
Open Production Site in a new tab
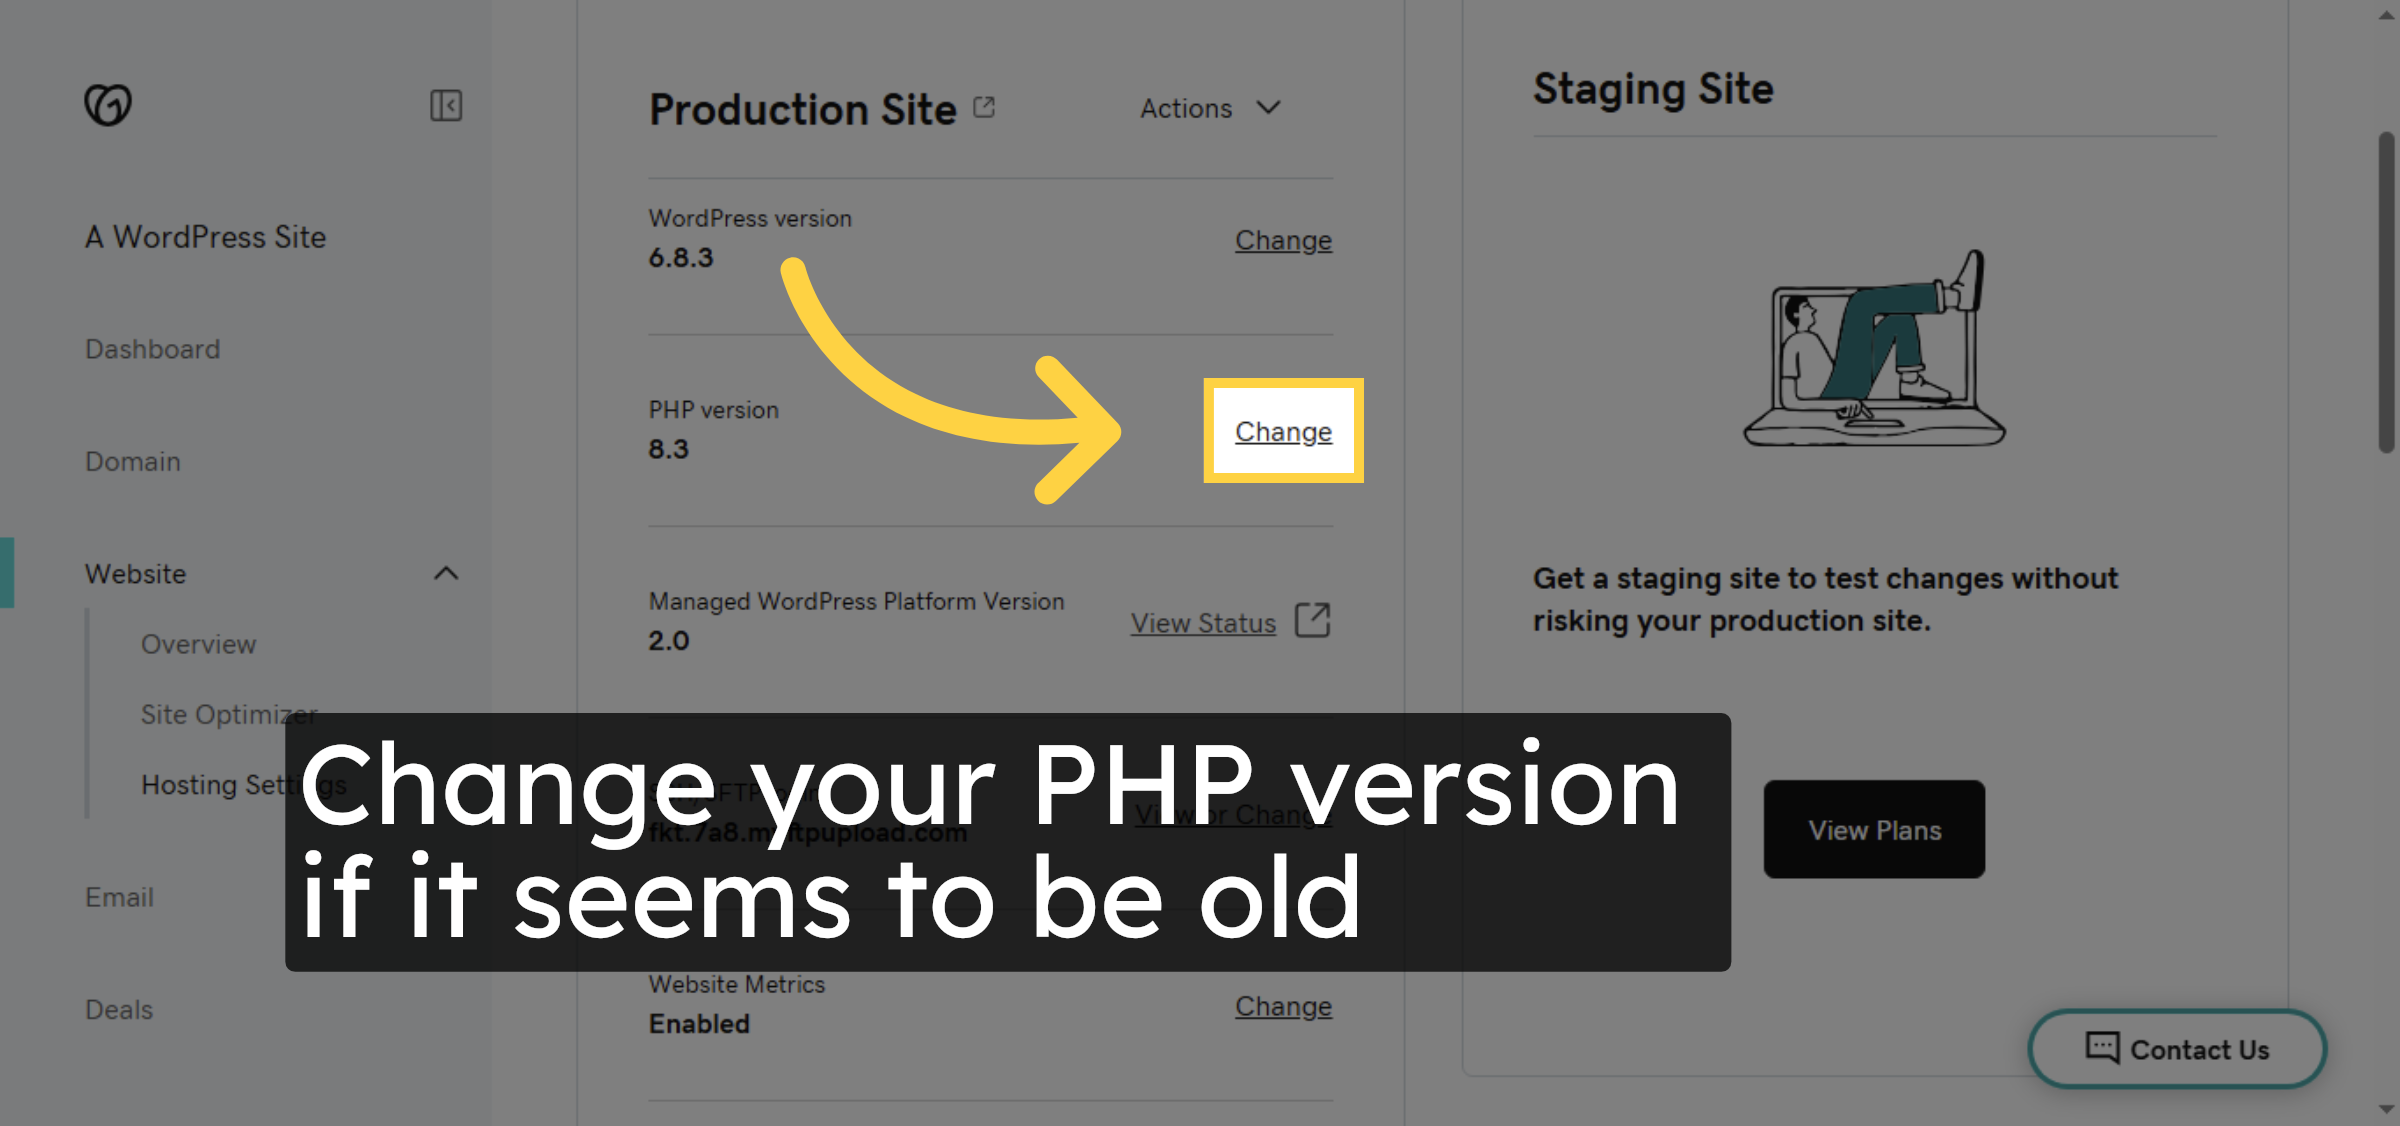tap(983, 105)
